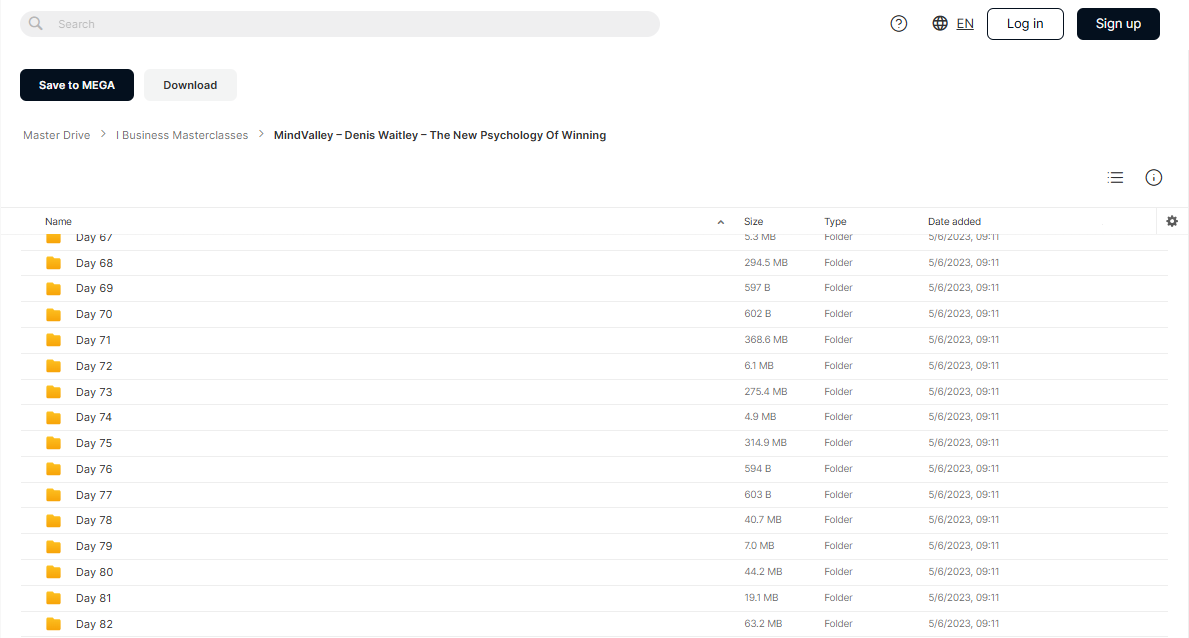Click current folder breadcrumb MindValley title
Viewport: 1189px width, 638px height.
coord(440,135)
